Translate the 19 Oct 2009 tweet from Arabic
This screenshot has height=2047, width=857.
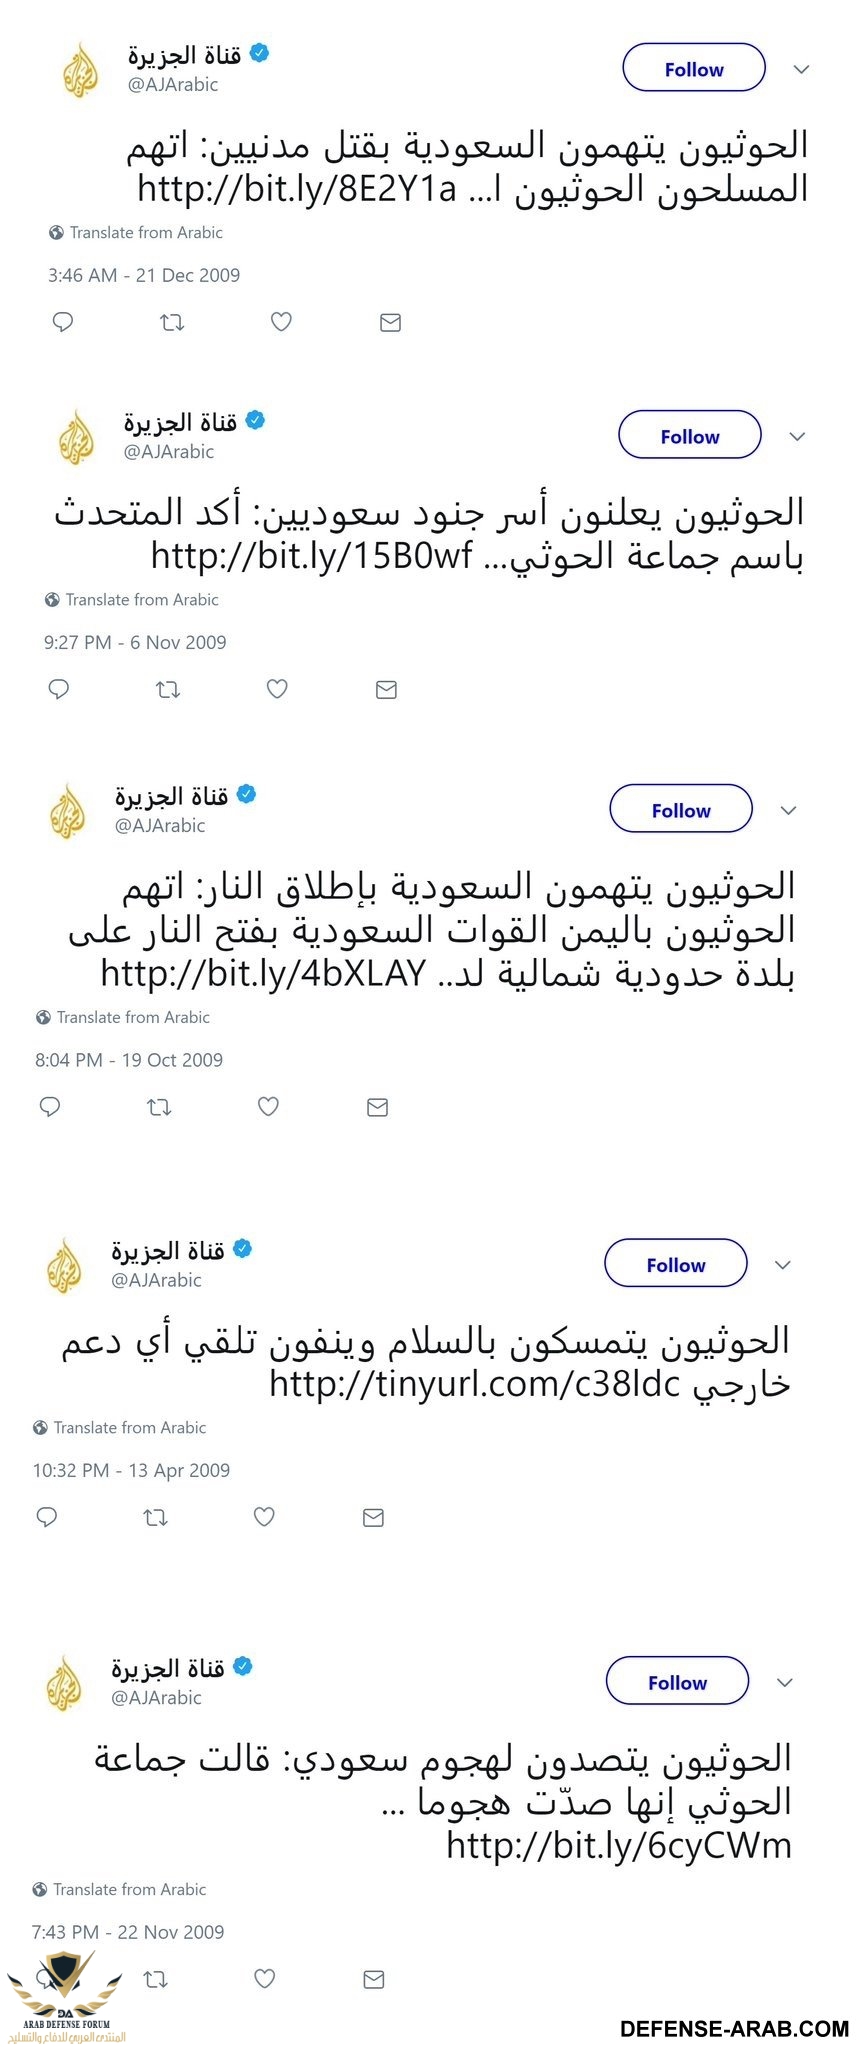pyautogui.click(x=133, y=1017)
